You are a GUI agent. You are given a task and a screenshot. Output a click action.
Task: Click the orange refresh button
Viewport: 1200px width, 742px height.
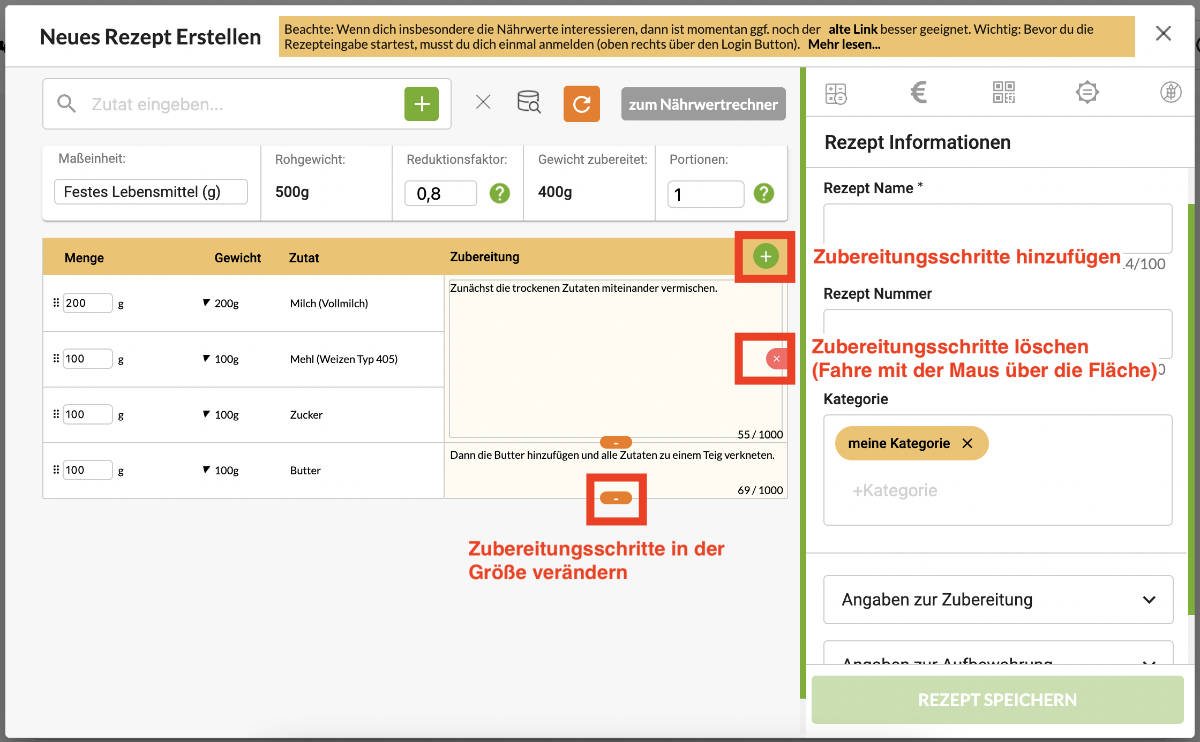pyautogui.click(x=581, y=104)
